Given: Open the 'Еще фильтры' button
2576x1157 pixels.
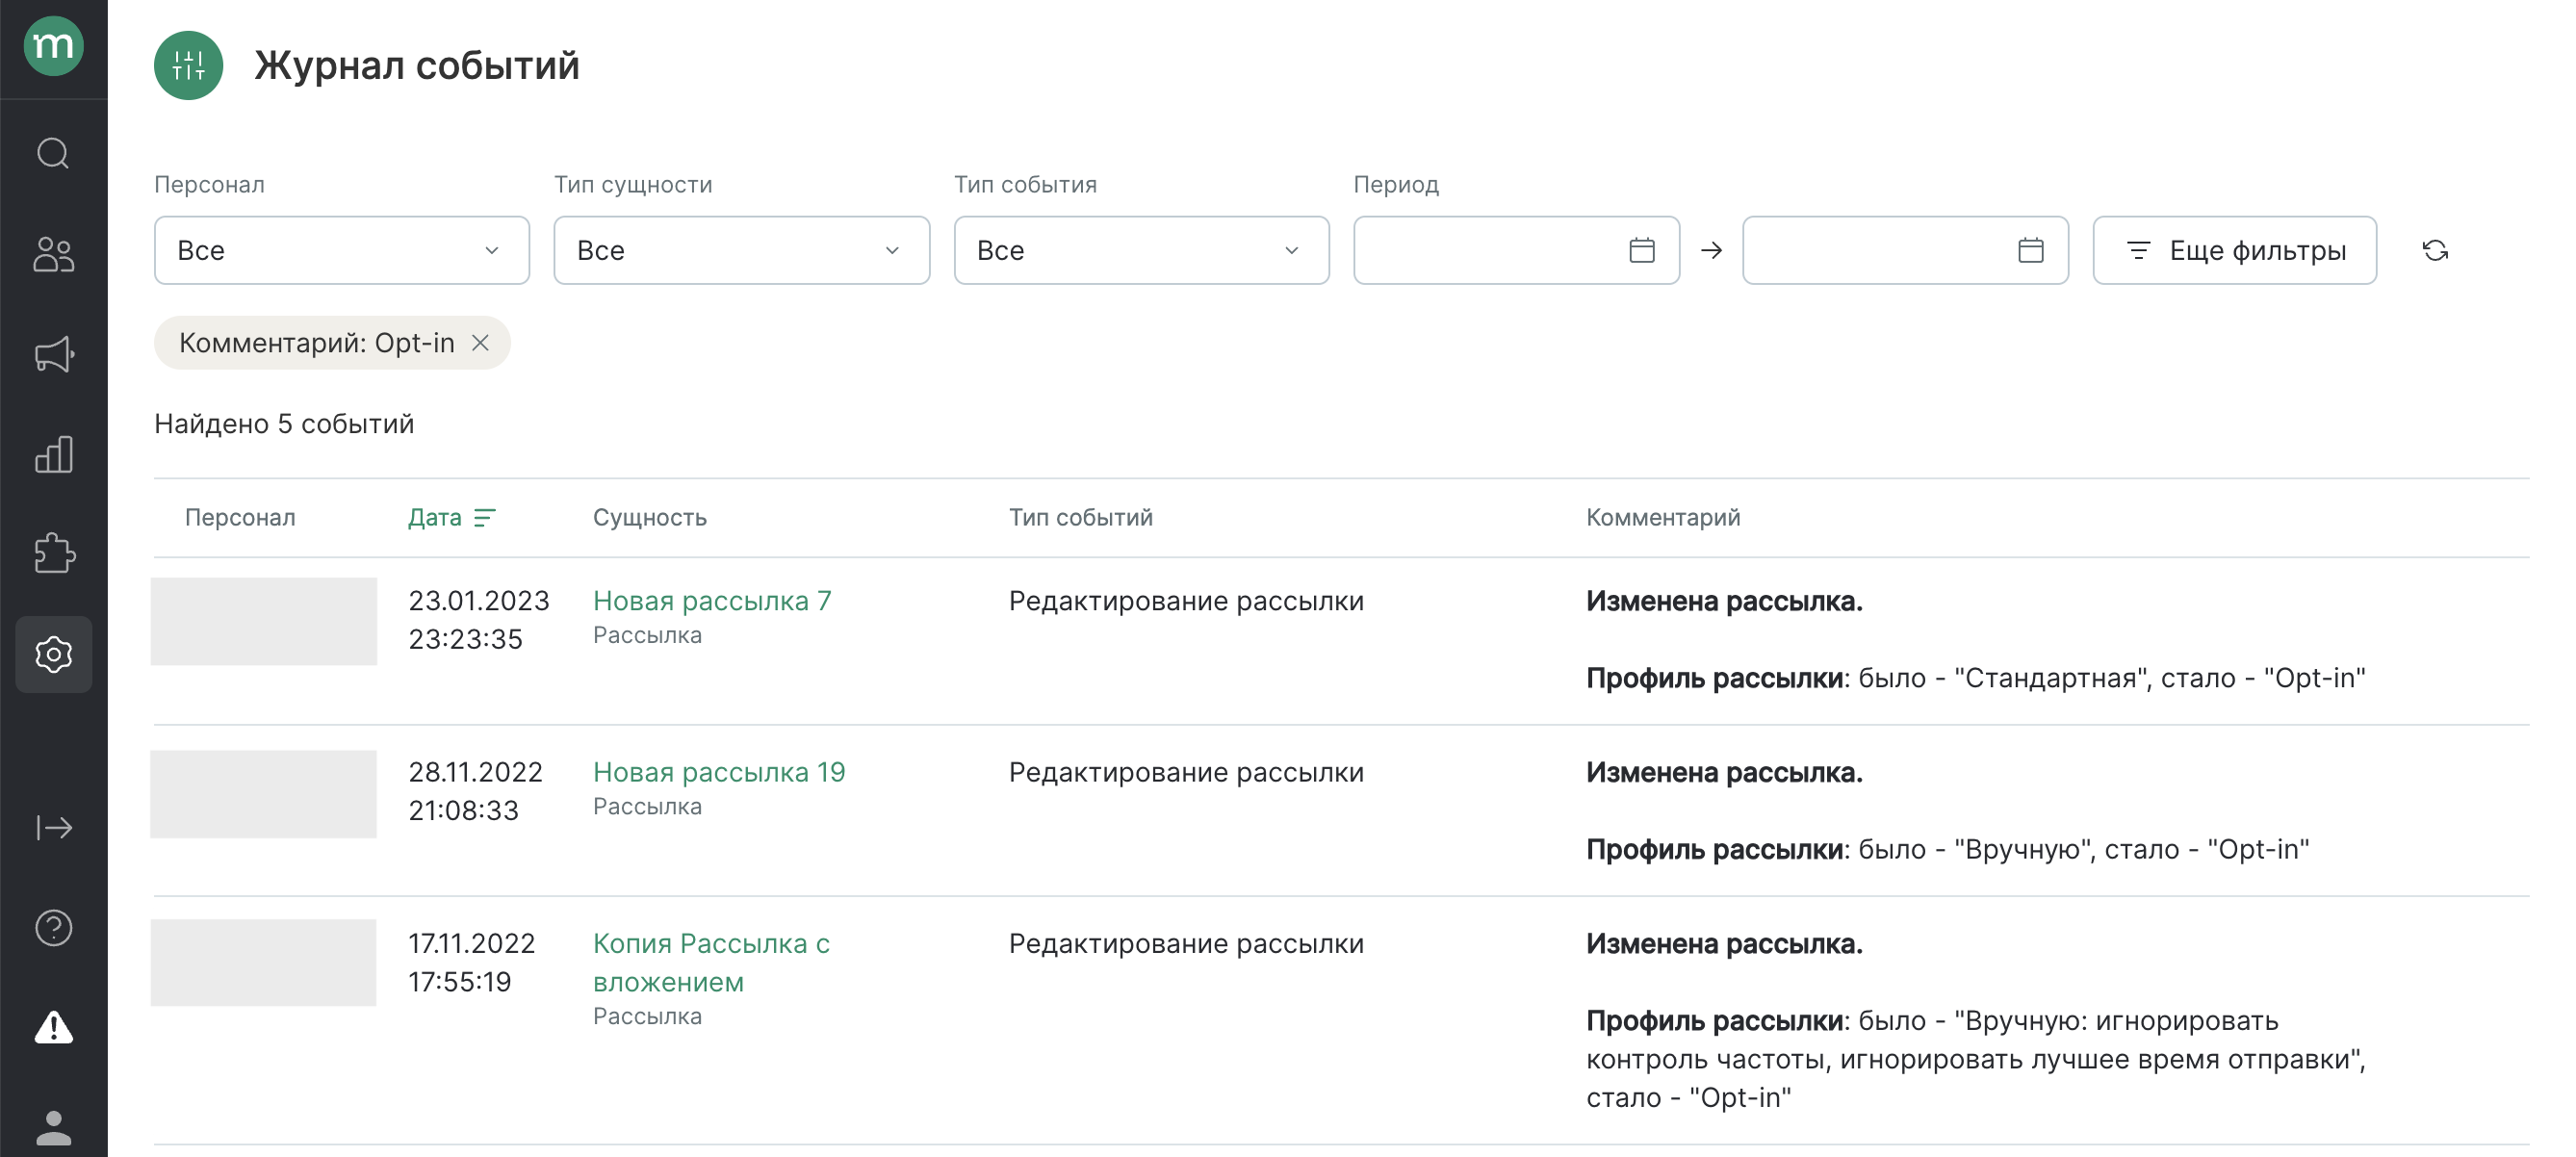Looking at the screenshot, I should click(x=2234, y=250).
